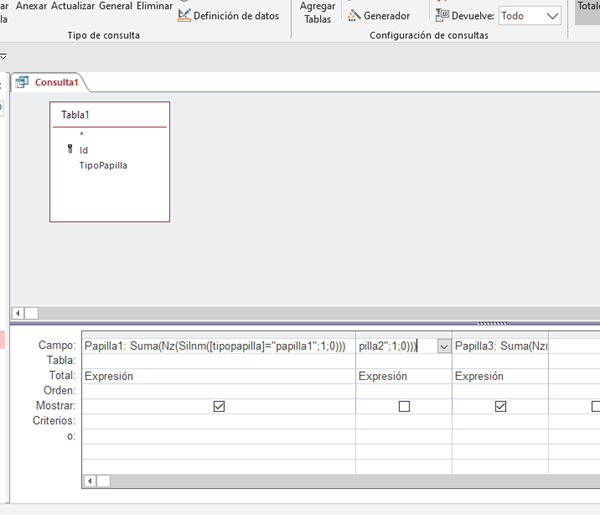Click the primary key icon beside Id
The height and width of the screenshot is (515, 600).
coord(69,150)
